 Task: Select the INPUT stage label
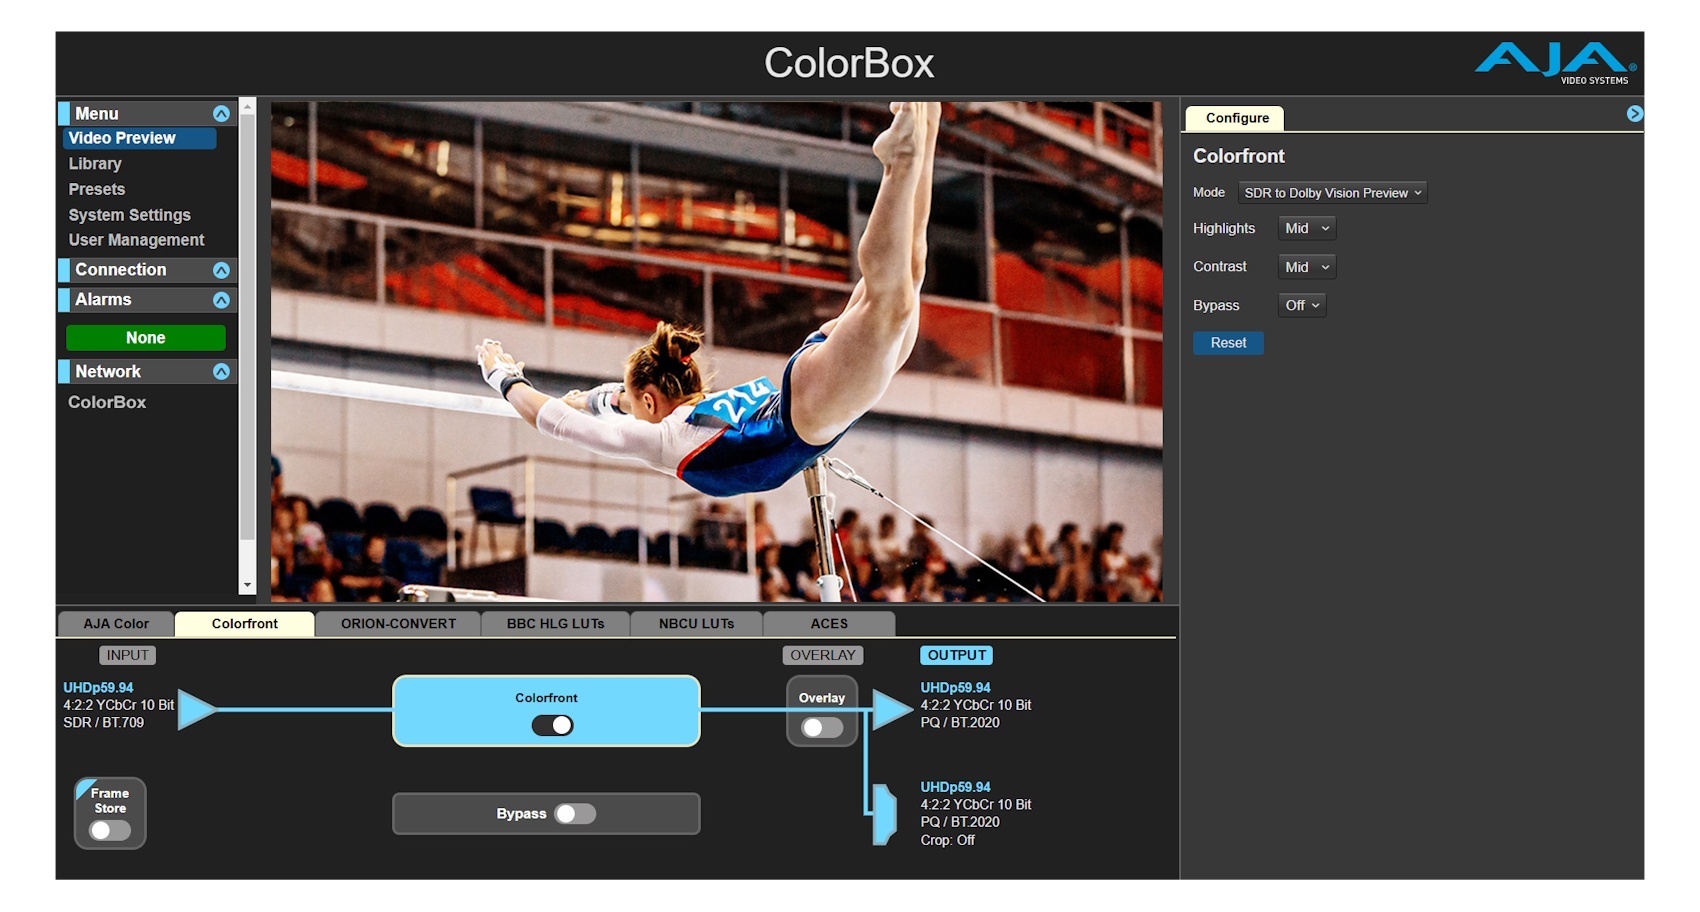point(127,656)
